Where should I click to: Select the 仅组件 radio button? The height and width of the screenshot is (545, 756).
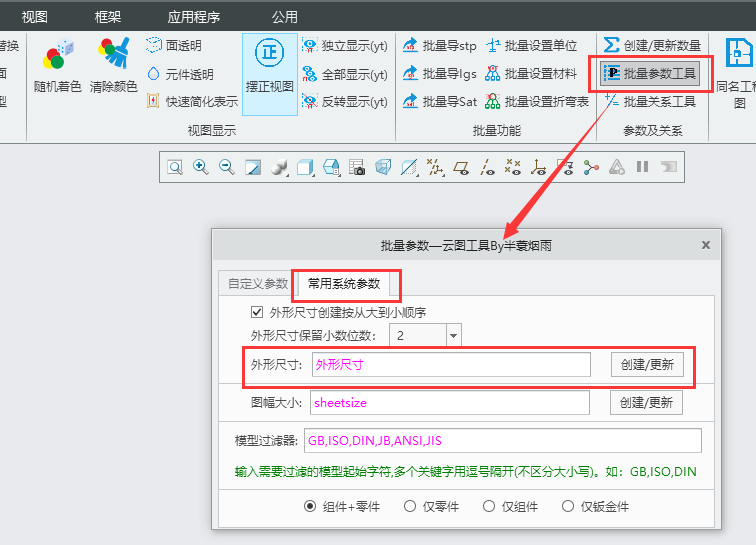click(489, 506)
